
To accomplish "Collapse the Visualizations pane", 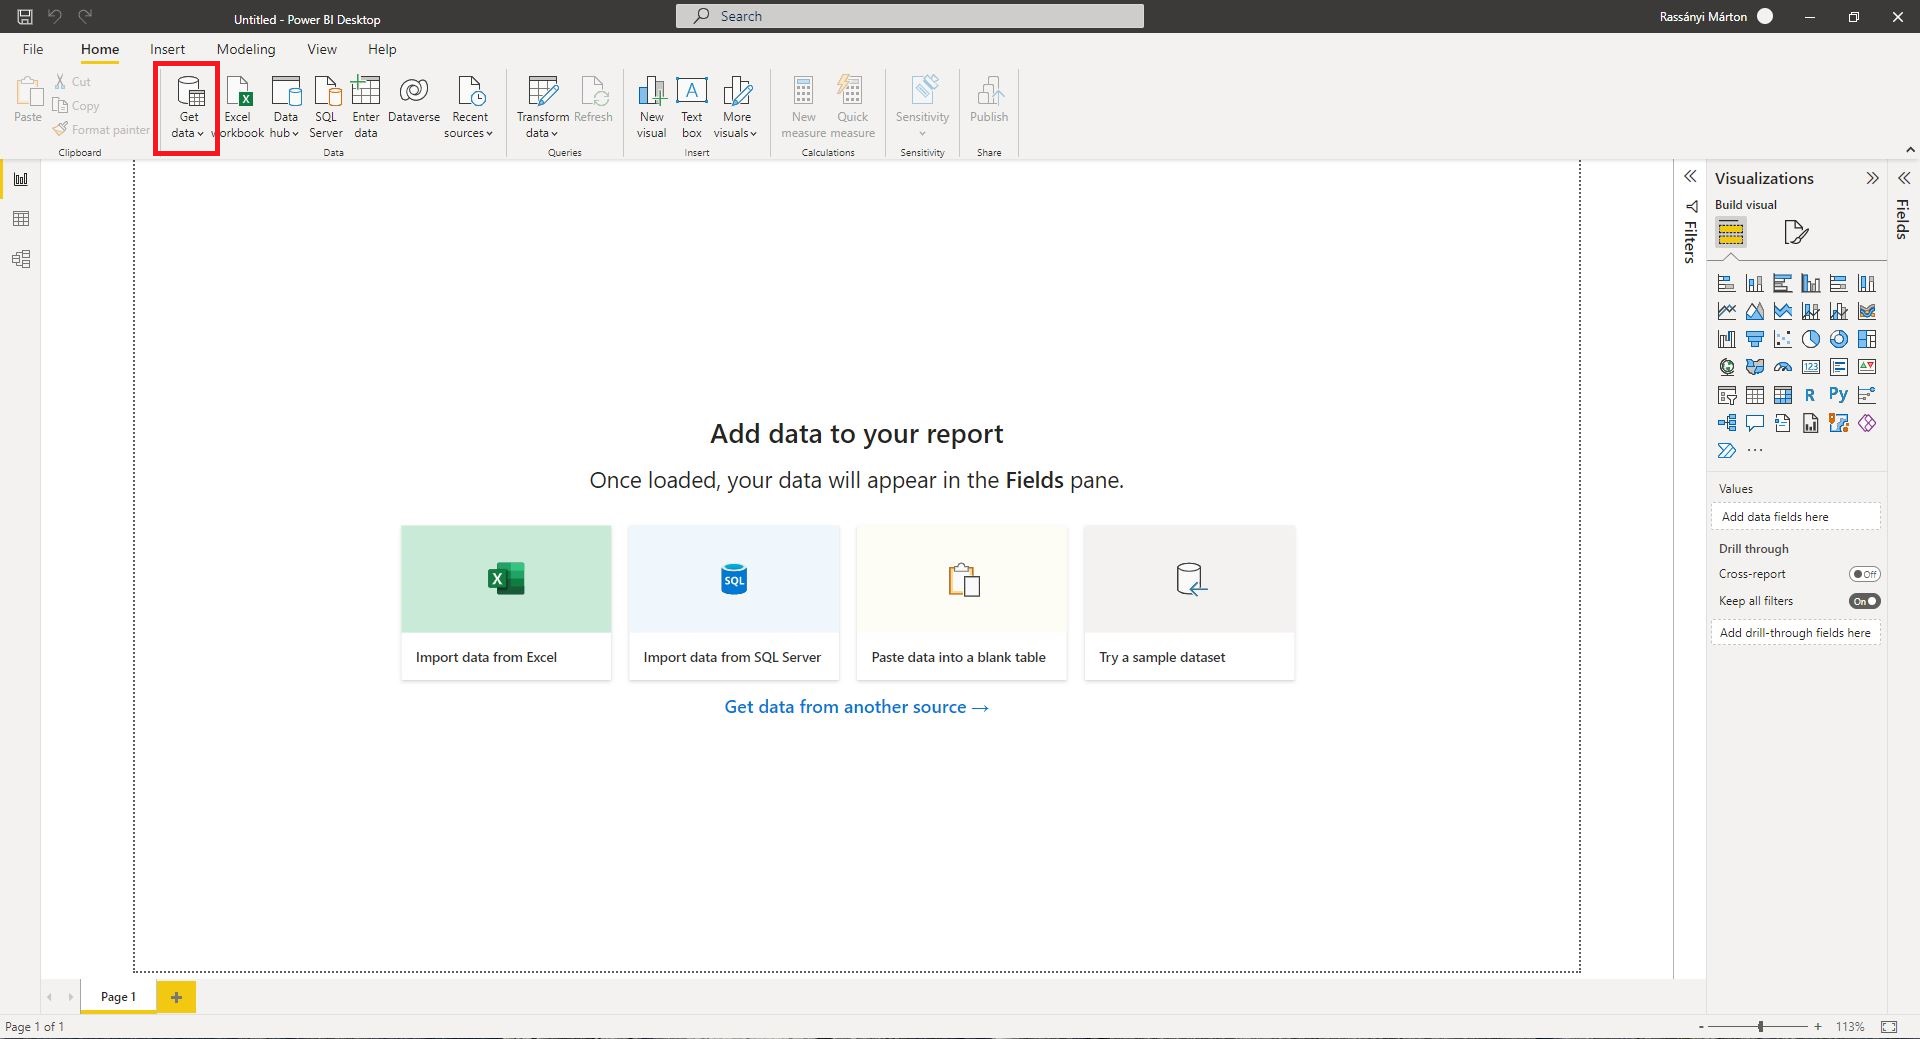I will [x=1872, y=178].
